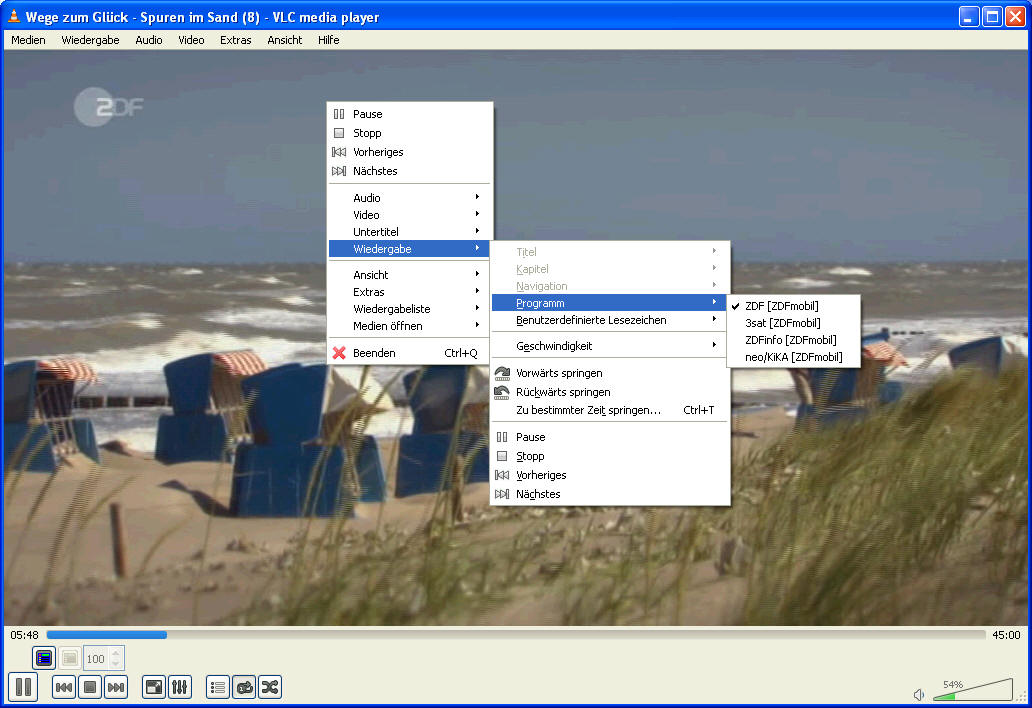Viewport: 1032px width, 708px height.
Task: Open the Audio menu in the menu bar
Action: (x=149, y=40)
